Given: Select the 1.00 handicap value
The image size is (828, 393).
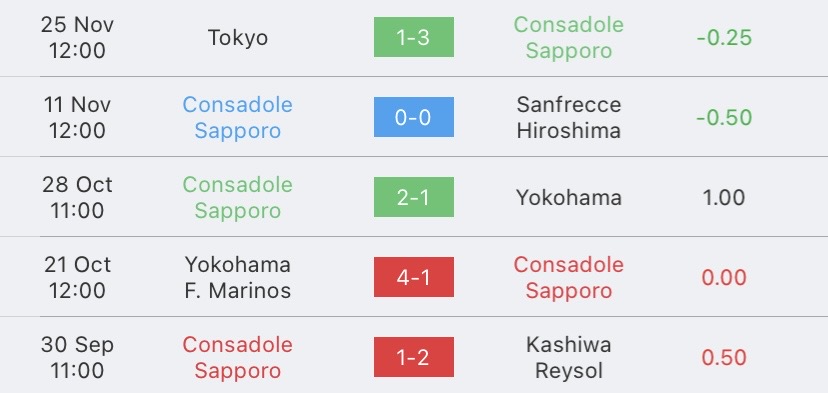Looking at the screenshot, I should click(724, 198).
